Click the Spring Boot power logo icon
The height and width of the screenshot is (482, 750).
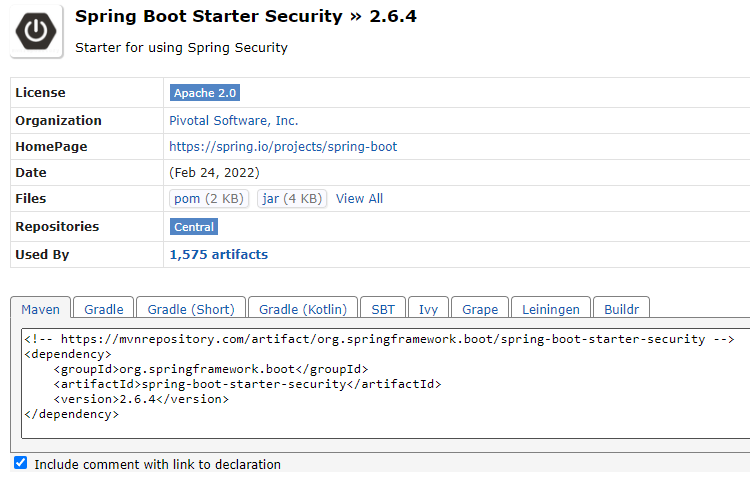36,32
